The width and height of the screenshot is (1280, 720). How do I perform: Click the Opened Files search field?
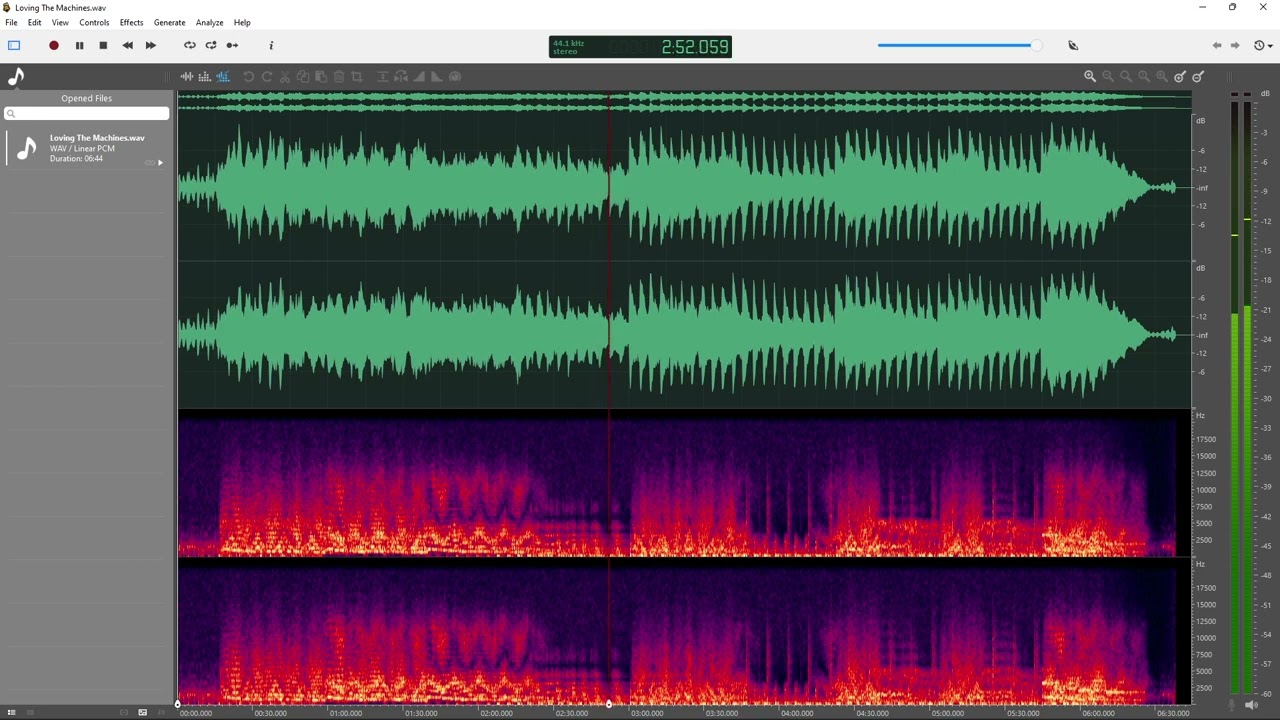[x=87, y=113]
